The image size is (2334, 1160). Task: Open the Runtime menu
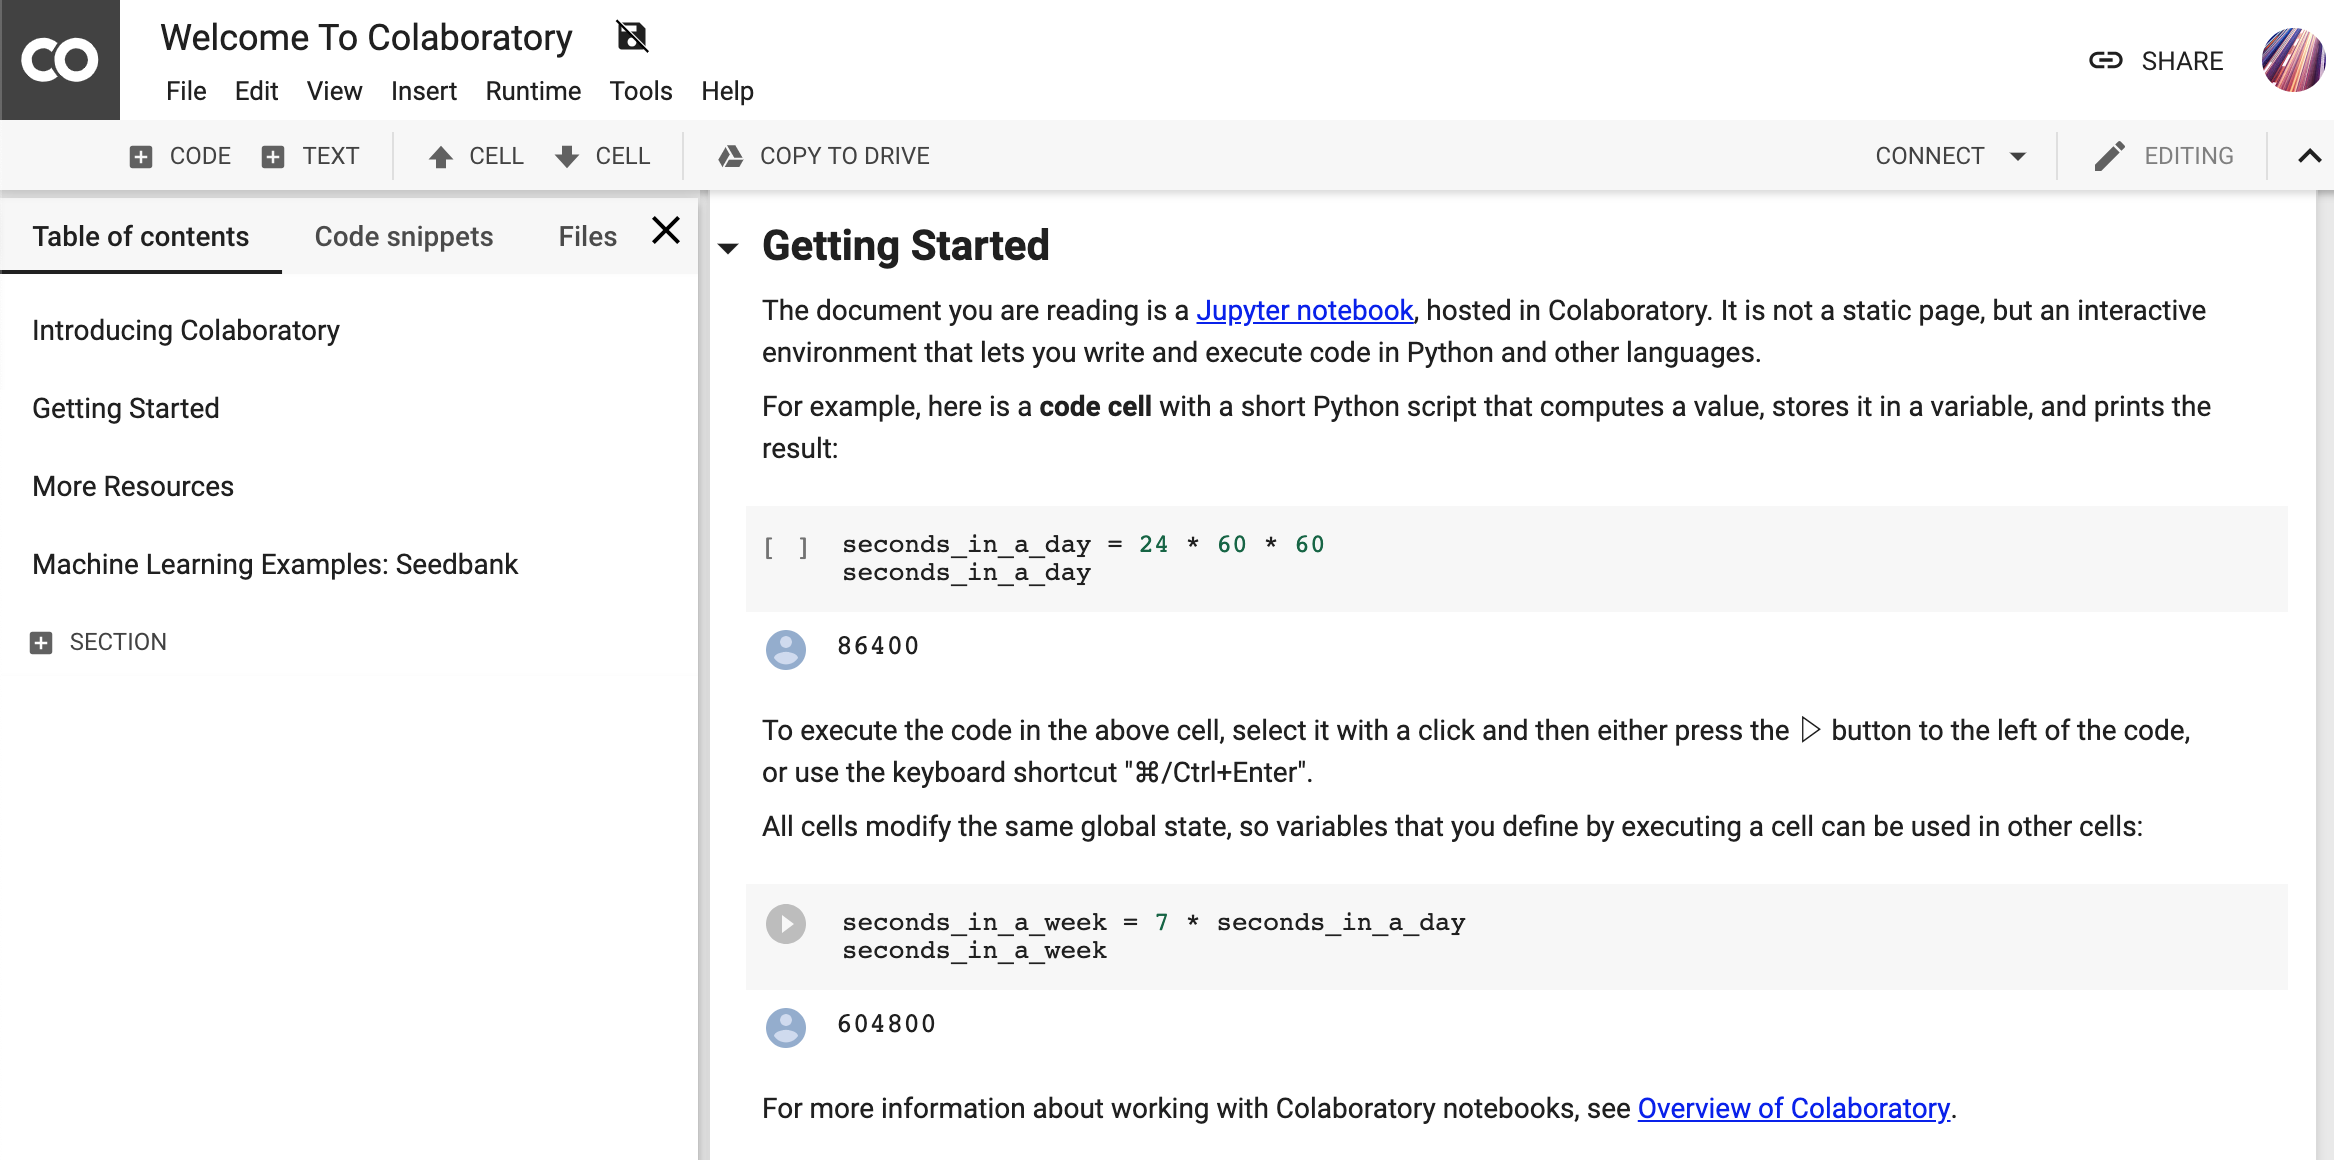click(x=533, y=91)
